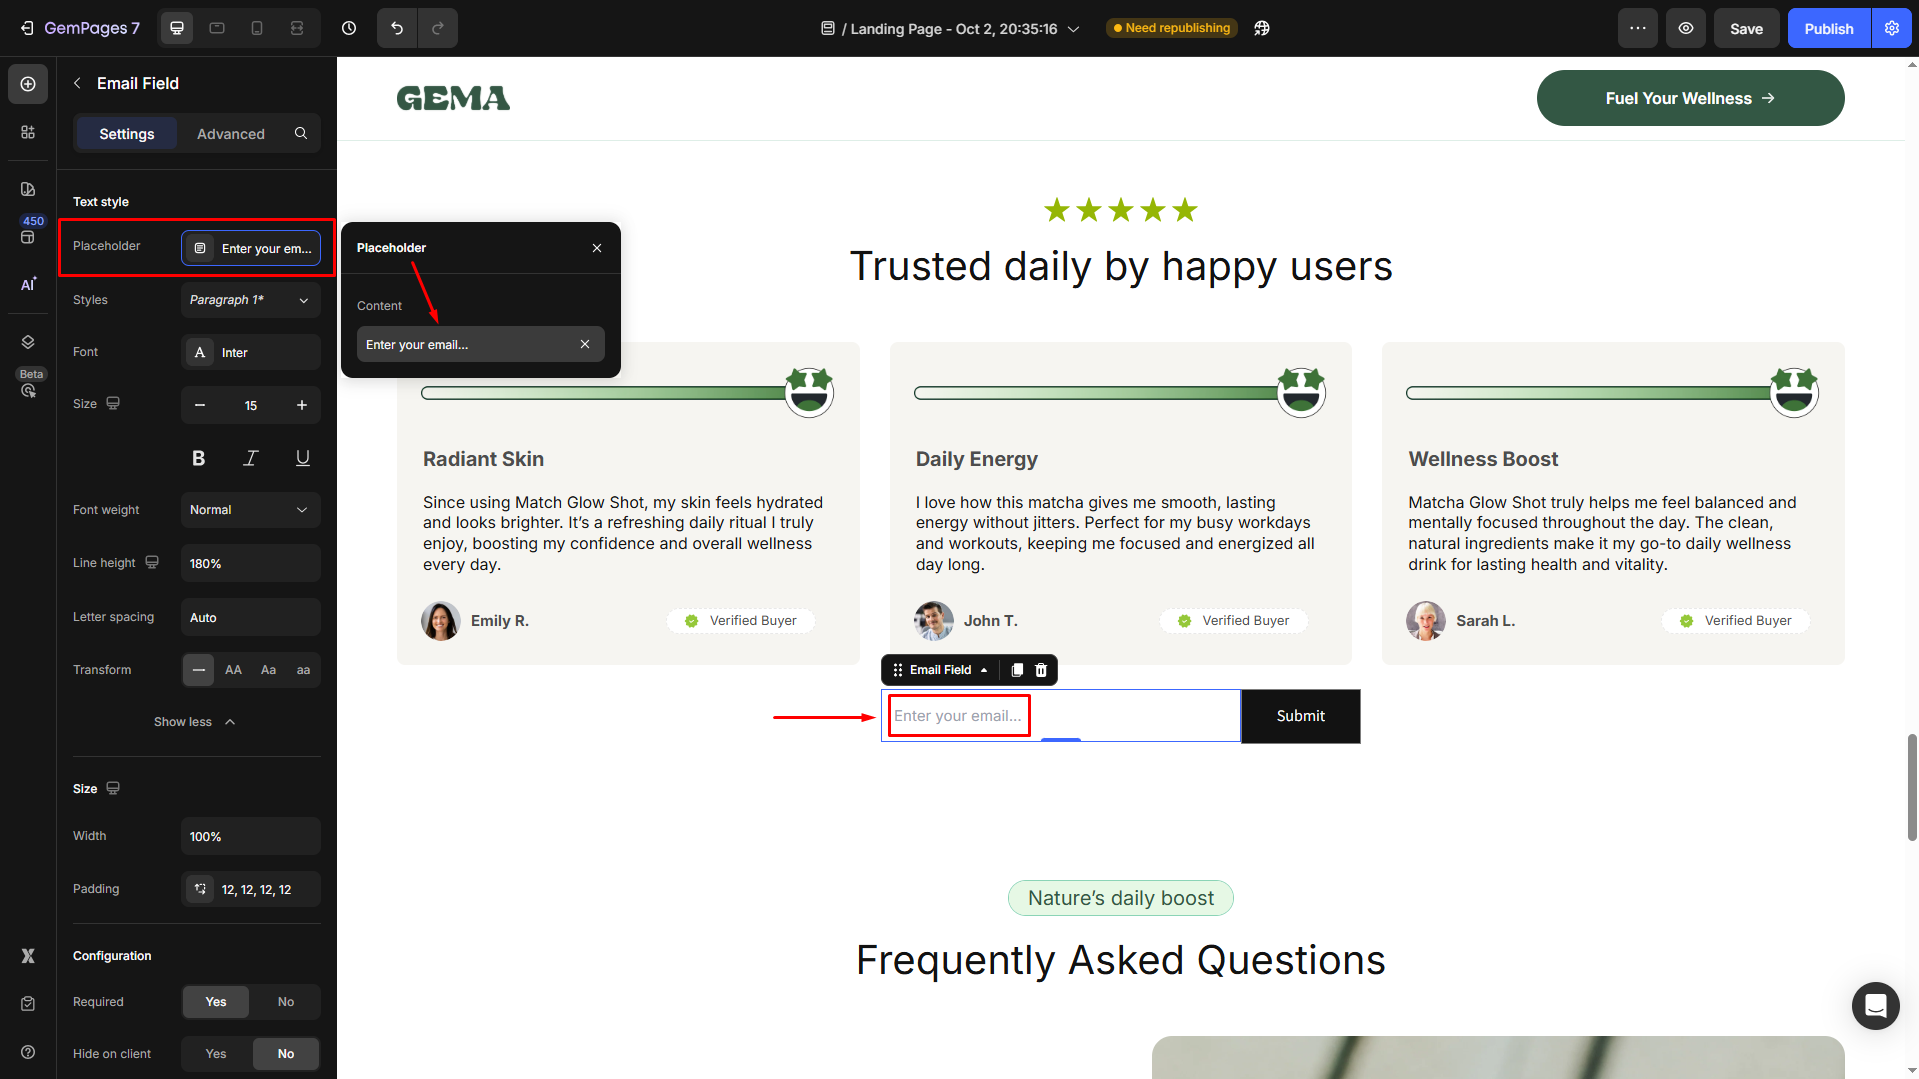Switch to tablet device view
The height and width of the screenshot is (1079, 1919).
[217, 28]
